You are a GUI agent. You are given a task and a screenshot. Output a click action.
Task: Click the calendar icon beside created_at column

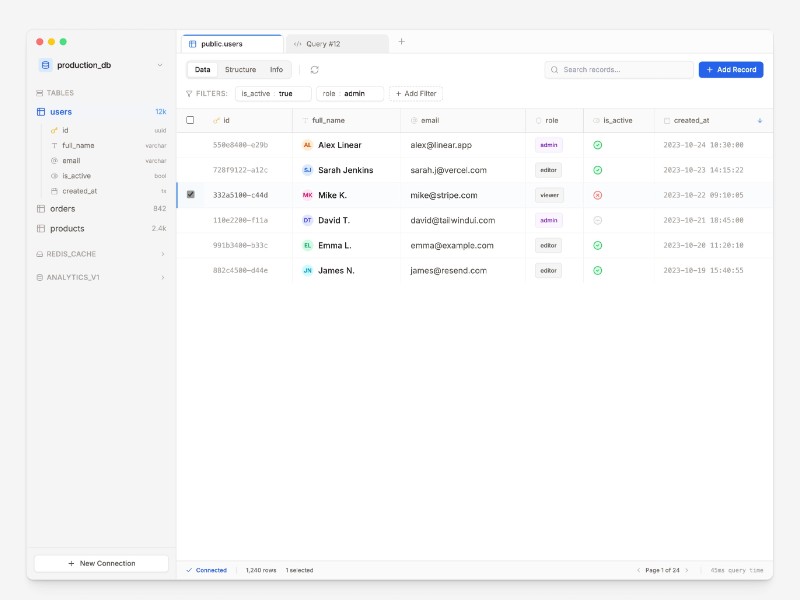pos(666,119)
